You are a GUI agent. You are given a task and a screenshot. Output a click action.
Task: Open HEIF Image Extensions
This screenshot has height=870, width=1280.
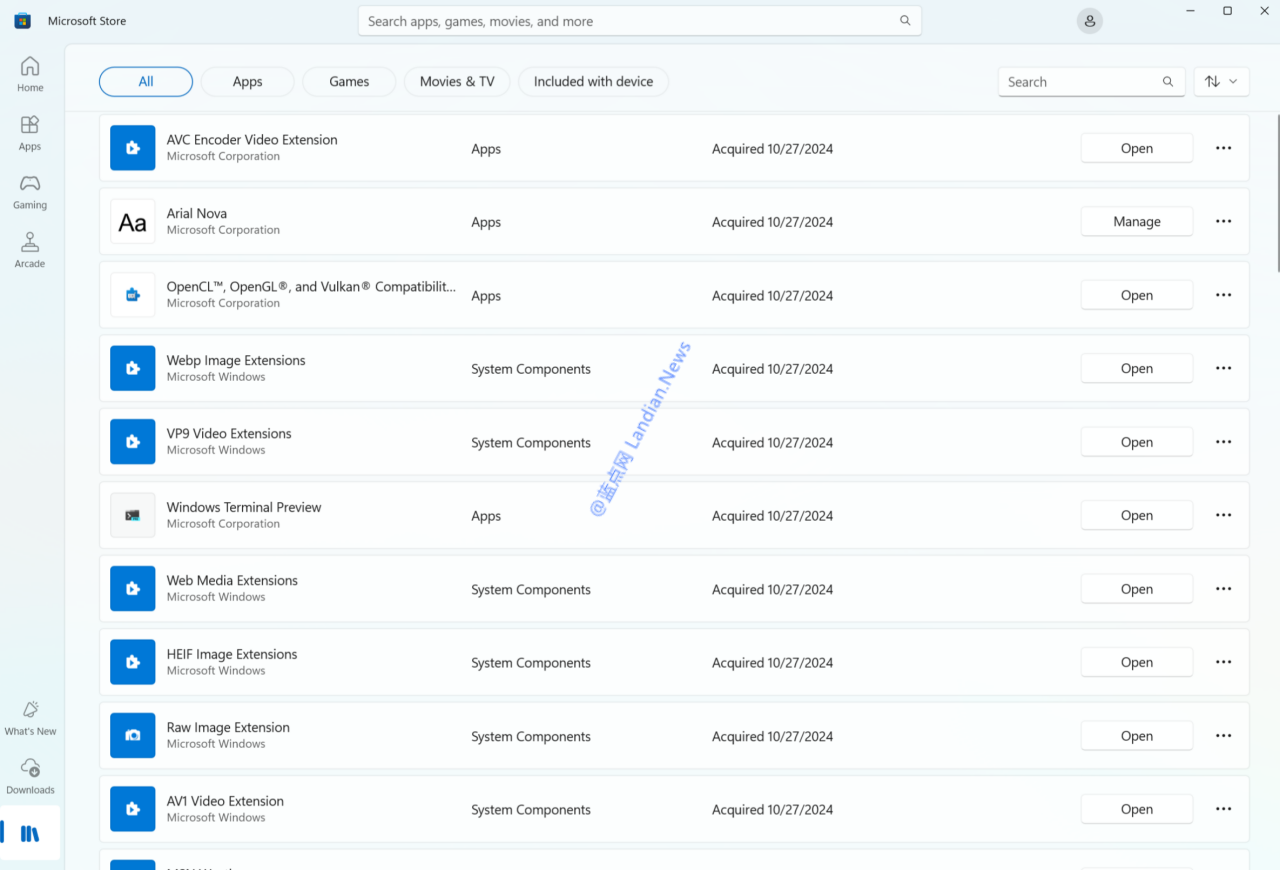click(1136, 662)
